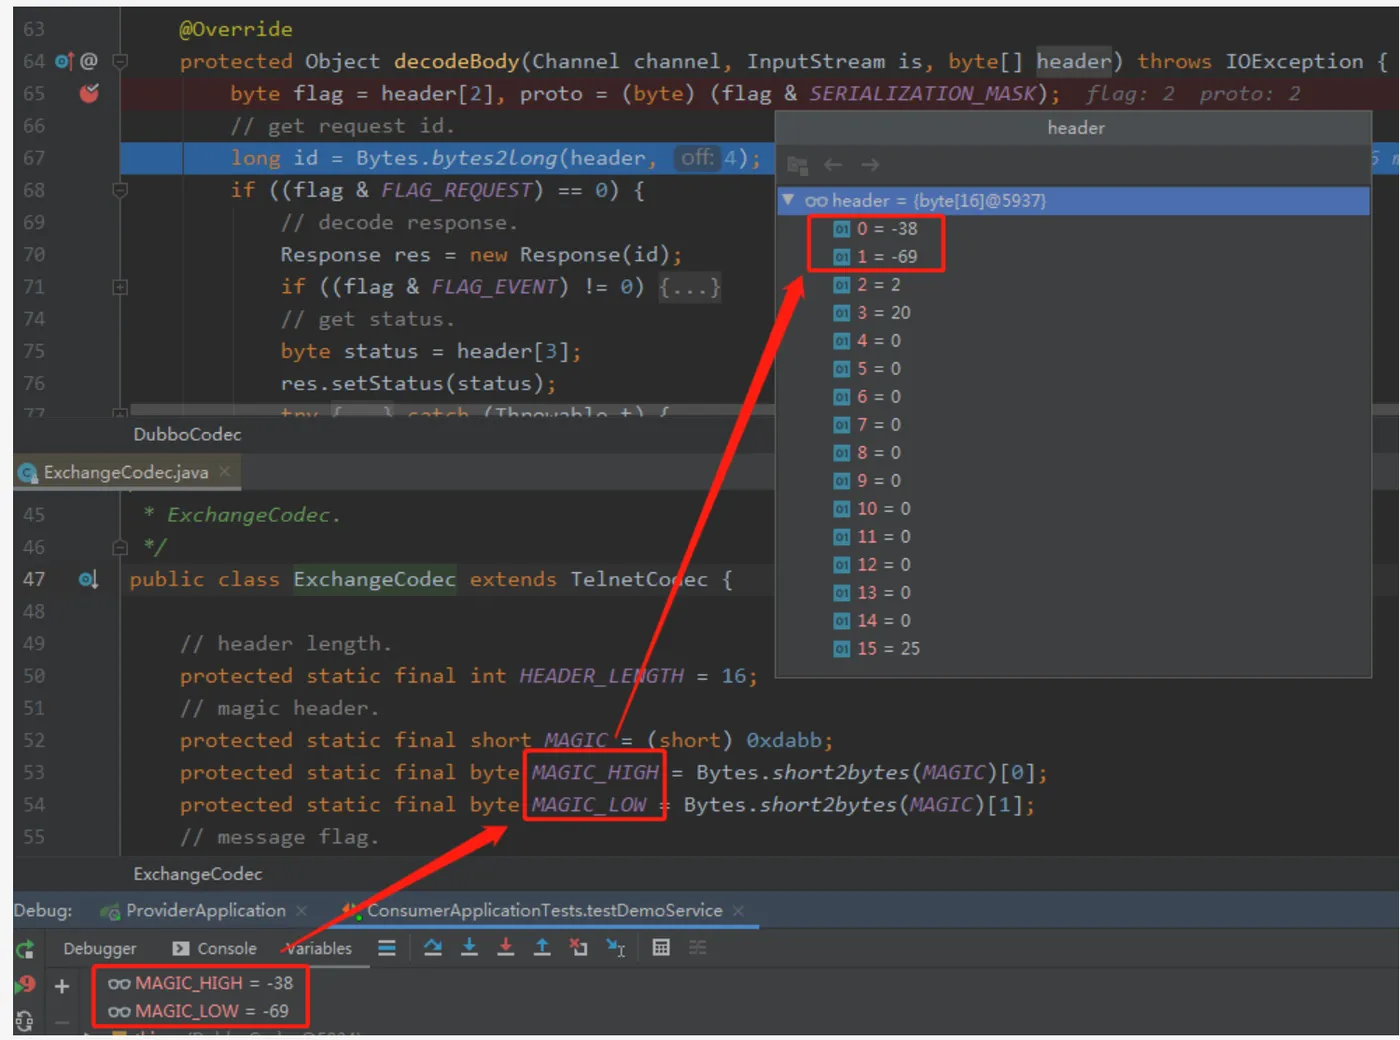
Task: Click the Trace Current Stream Chain icon
Action: 698,947
